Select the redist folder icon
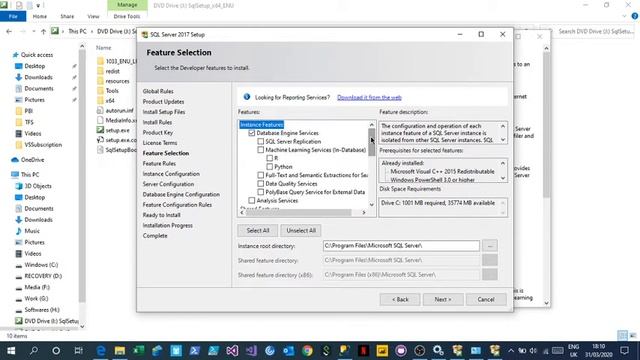Image resolution: width=640 pixels, height=360 pixels. coord(100,71)
